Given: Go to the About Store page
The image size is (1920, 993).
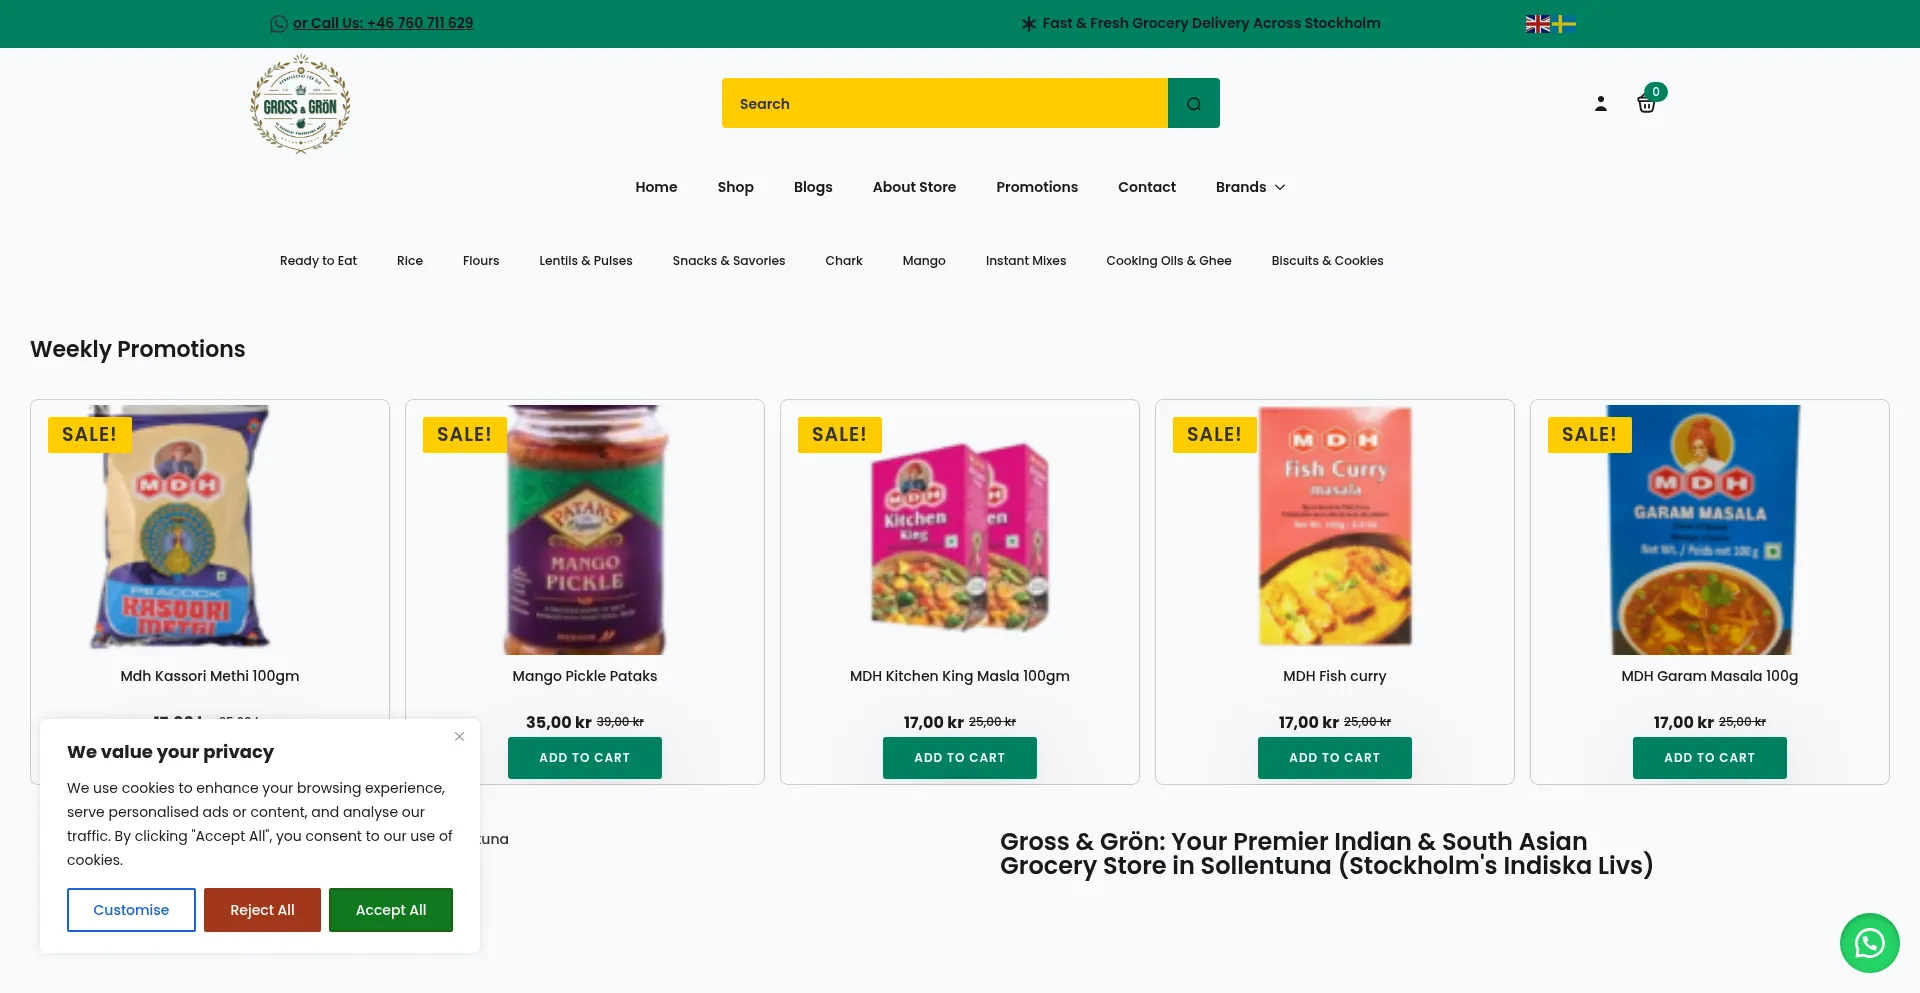Looking at the screenshot, I should tap(914, 187).
